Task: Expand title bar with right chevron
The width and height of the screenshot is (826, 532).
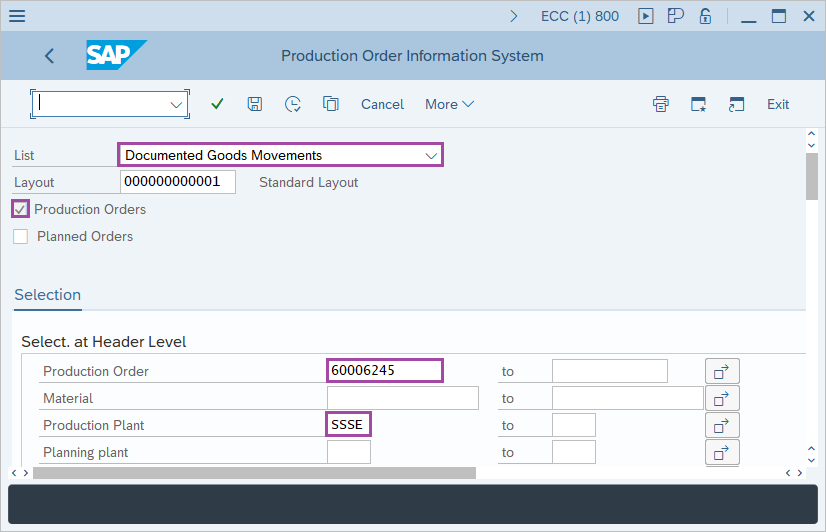Action: click(x=514, y=16)
